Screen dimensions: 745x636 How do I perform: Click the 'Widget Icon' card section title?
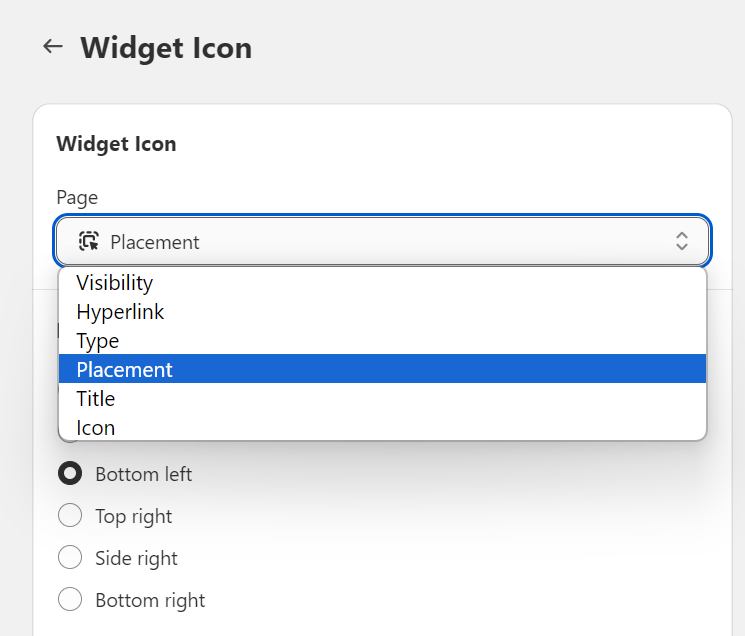coord(116,144)
